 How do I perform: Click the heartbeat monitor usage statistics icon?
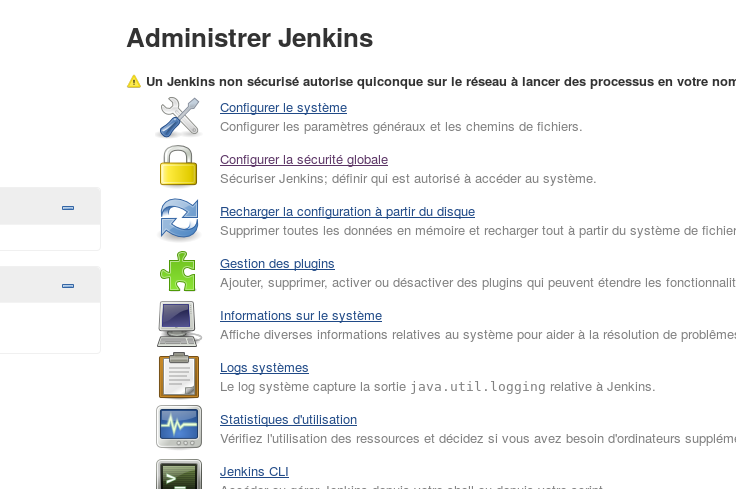click(179, 427)
